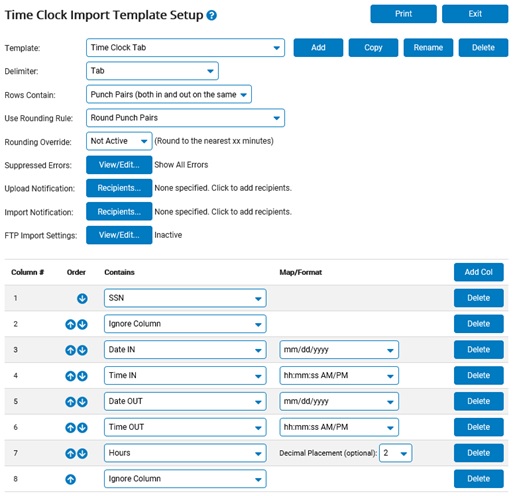Open the help icon beside the page title
Screen dimensions: 515x496
[x=211, y=15]
